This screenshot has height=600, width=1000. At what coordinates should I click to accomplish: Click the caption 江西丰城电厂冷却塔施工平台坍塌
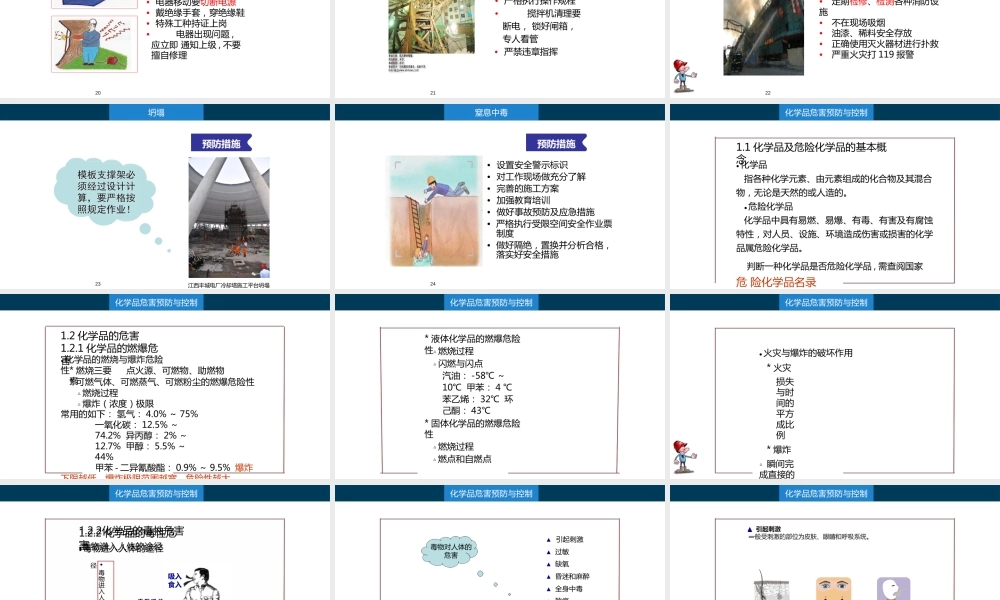[x=228, y=285]
